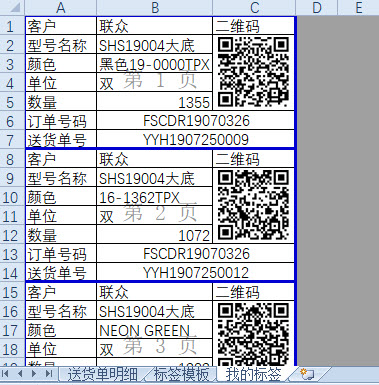Select 订单号码 cell in row 13
Image resolution: width=379 pixels, height=385 pixels.
[61, 254]
